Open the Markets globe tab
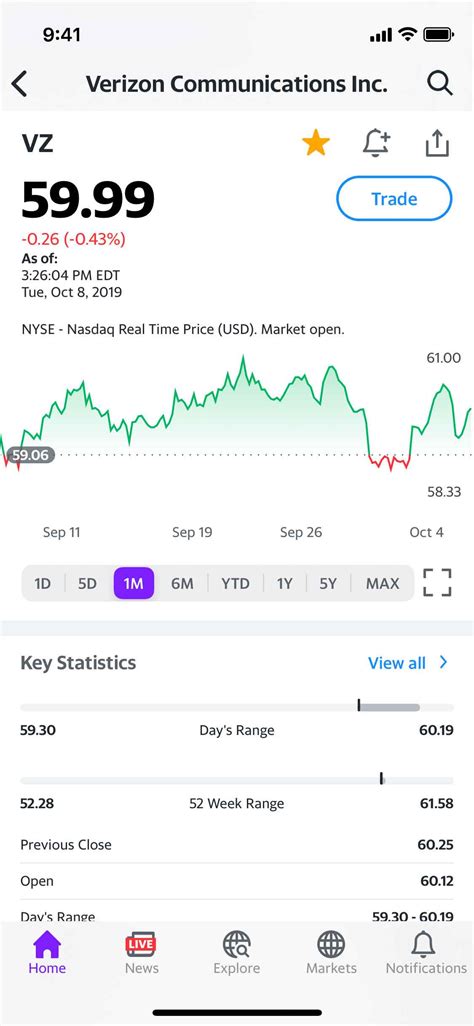Screen dimensions: 474x1026 click(331, 953)
